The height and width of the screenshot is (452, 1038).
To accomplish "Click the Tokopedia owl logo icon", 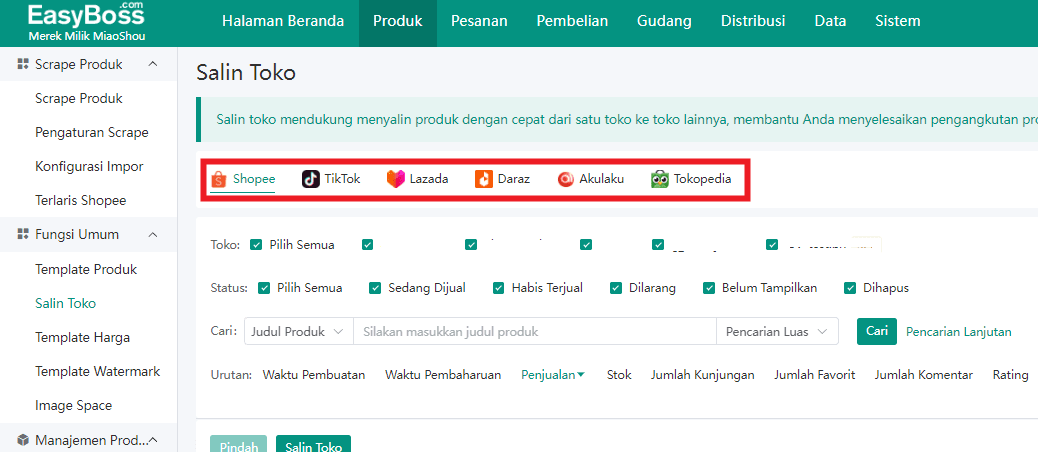I will (660, 179).
